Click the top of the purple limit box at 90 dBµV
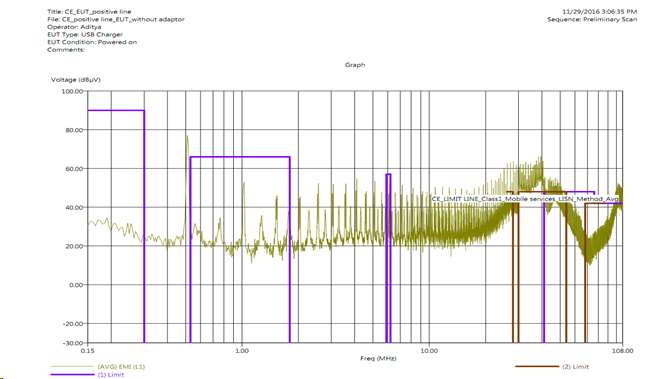 [116, 110]
